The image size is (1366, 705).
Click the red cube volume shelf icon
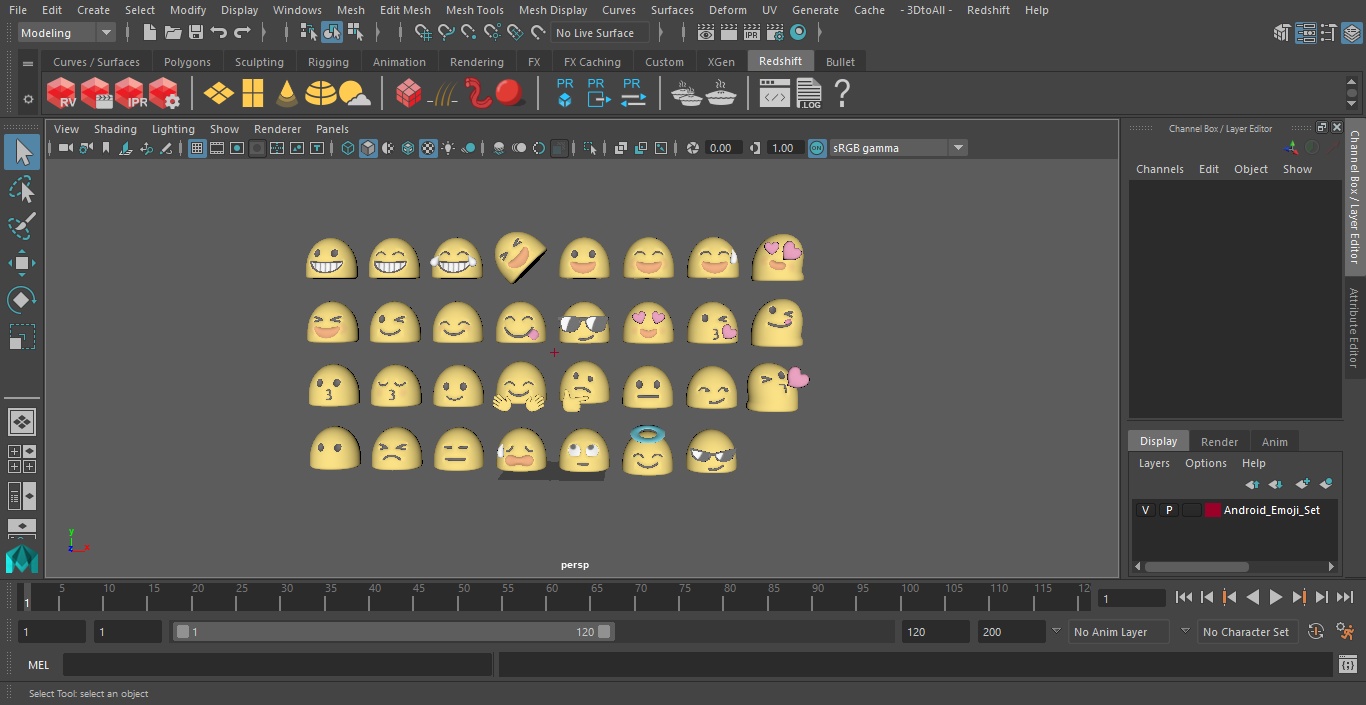tap(408, 94)
